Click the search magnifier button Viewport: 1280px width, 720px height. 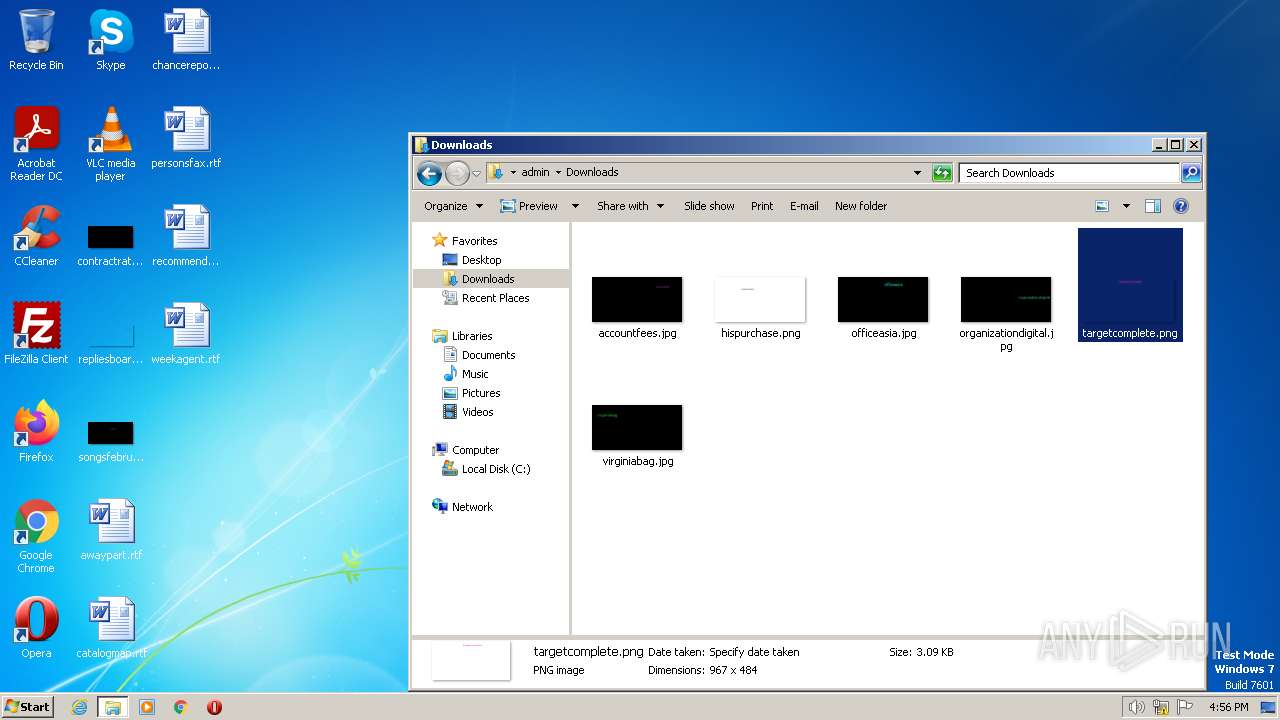[x=1191, y=173]
